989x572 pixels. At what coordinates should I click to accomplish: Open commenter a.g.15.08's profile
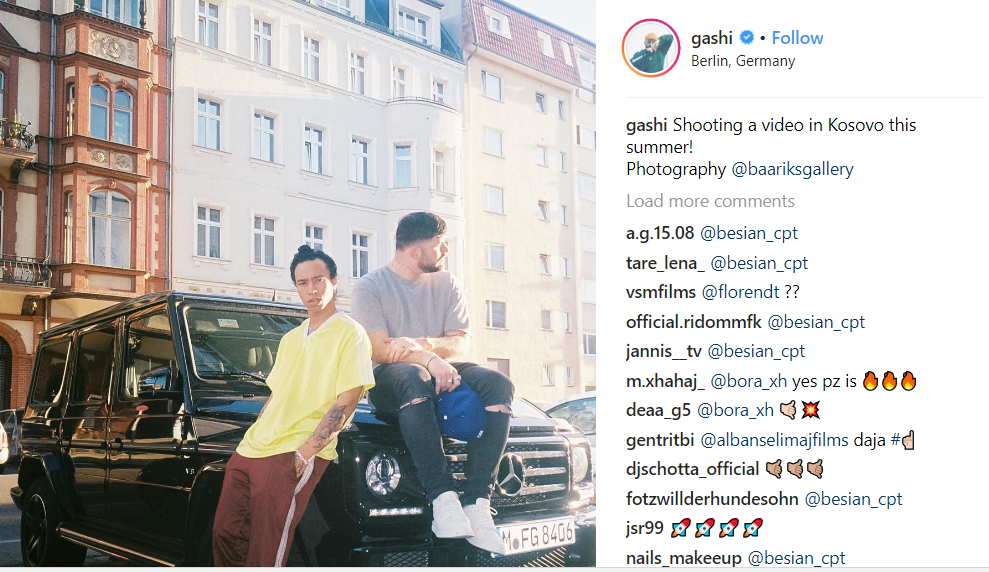pos(660,233)
